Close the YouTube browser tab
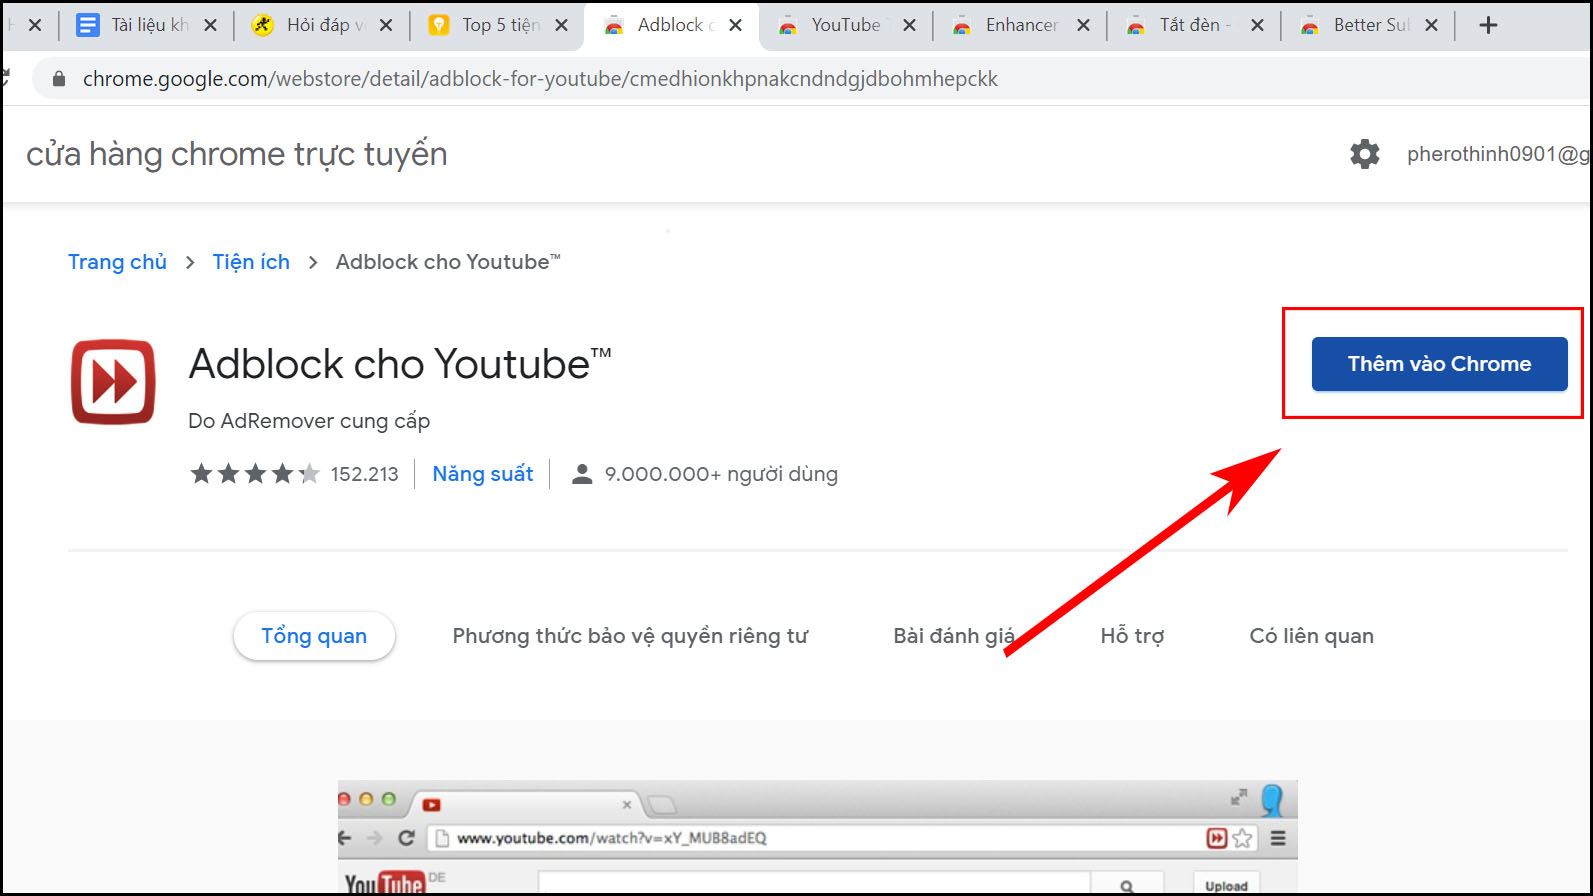The width and height of the screenshot is (1593, 896). 909,25
